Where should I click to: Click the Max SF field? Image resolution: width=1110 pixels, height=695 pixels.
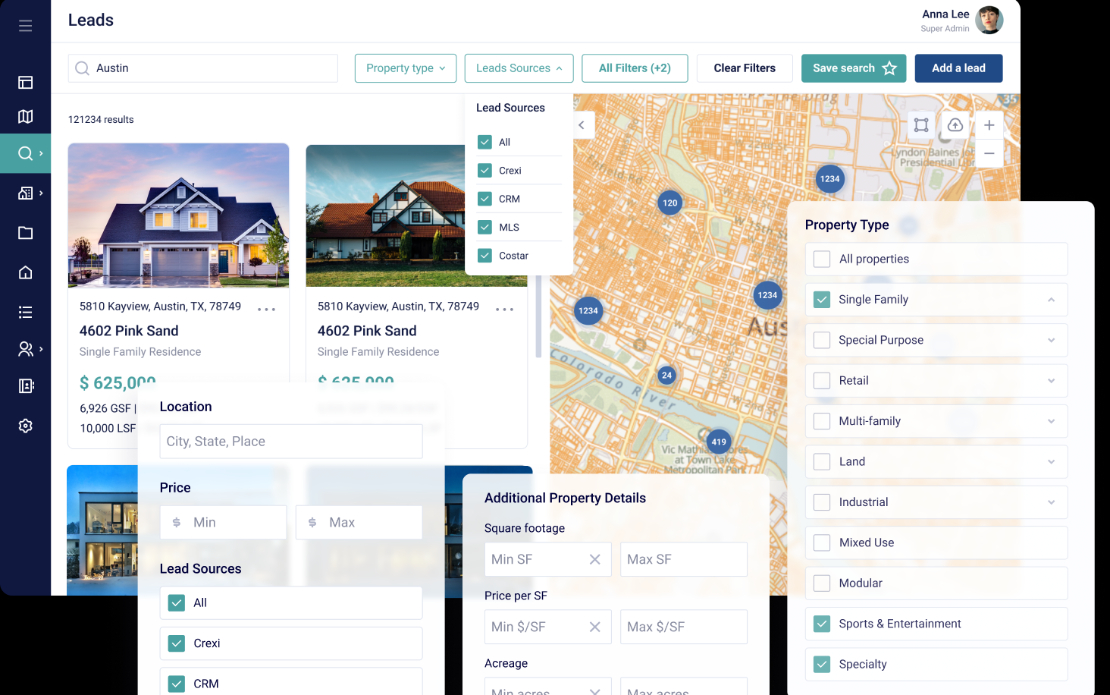[684, 559]
